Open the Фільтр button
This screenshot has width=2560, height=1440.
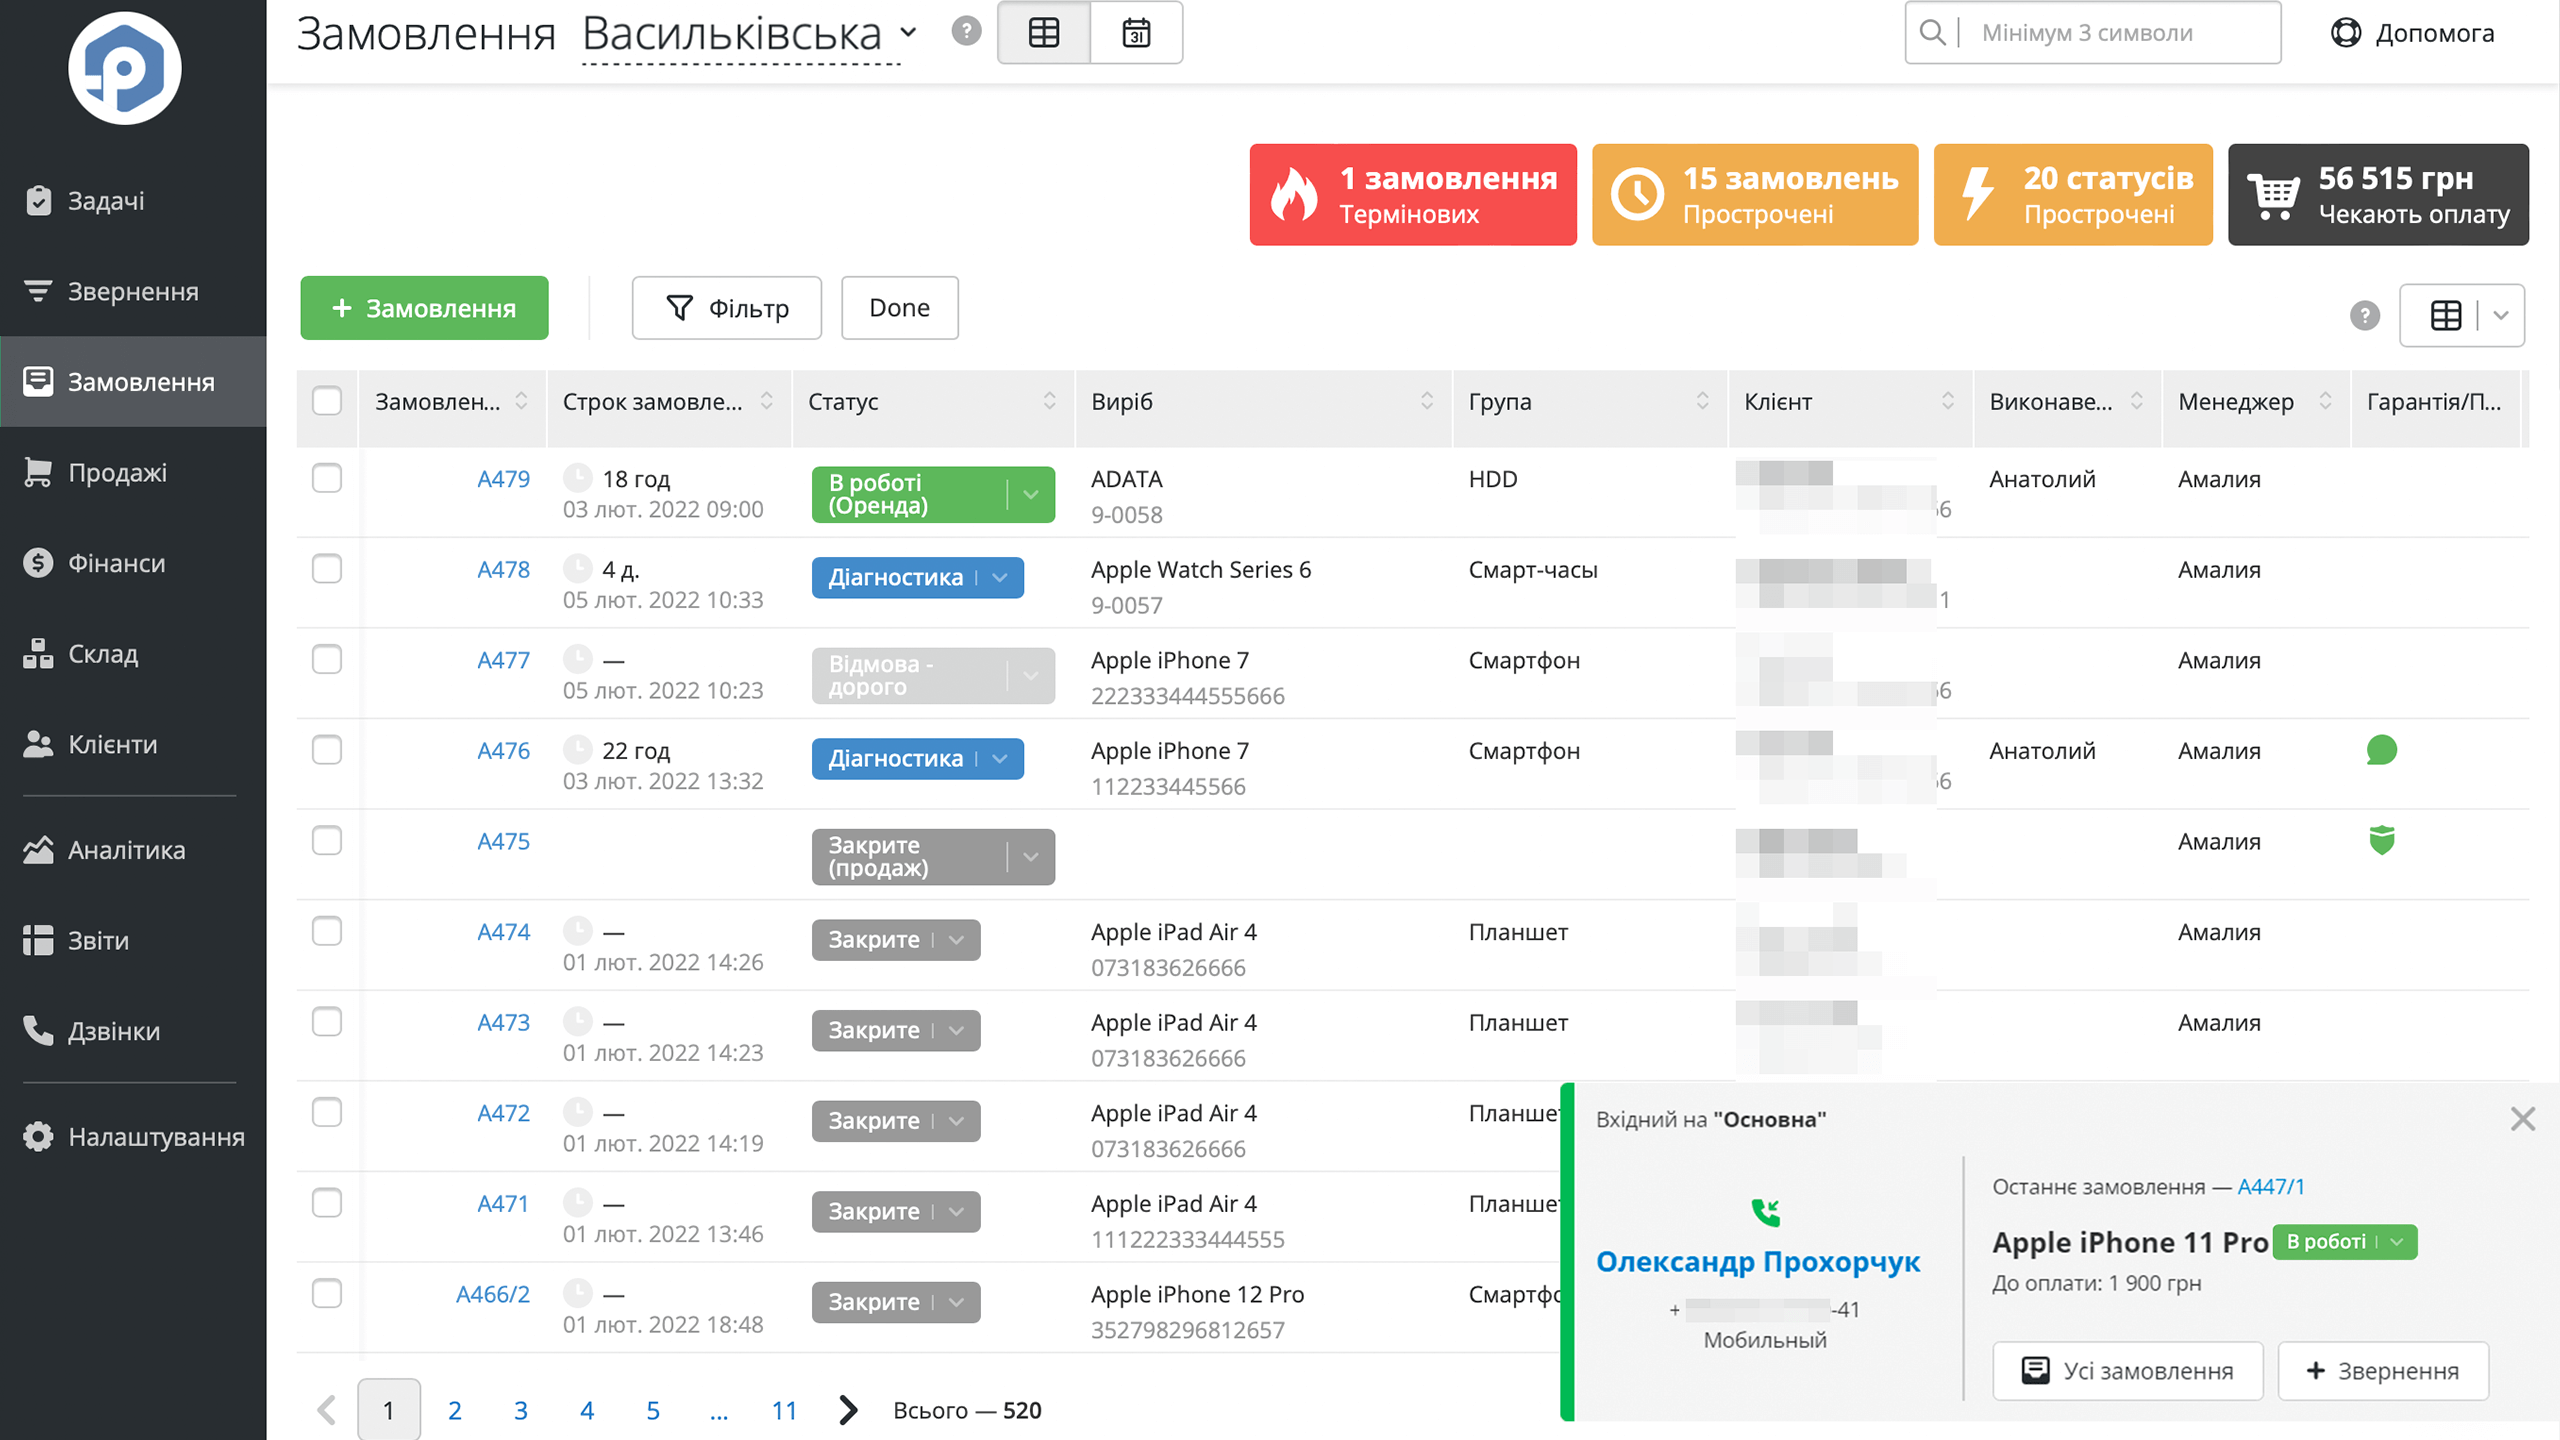coord(727,308)
